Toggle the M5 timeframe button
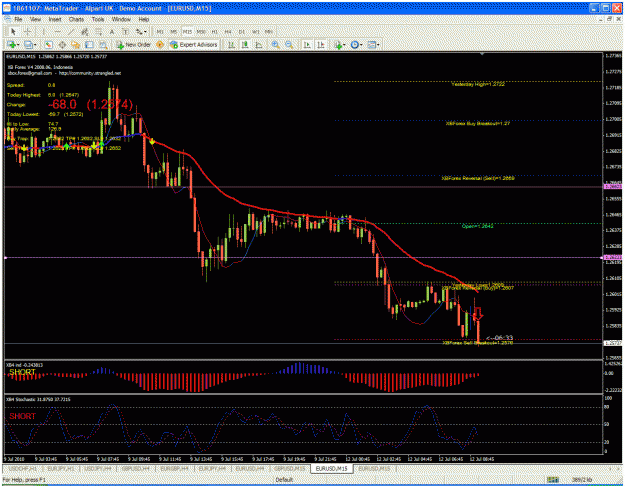 point(174,31)
